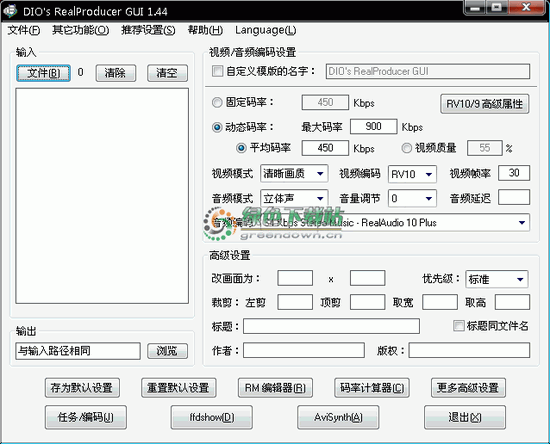Click the 清除 button
550x444 pixels.
coord(116,73)
